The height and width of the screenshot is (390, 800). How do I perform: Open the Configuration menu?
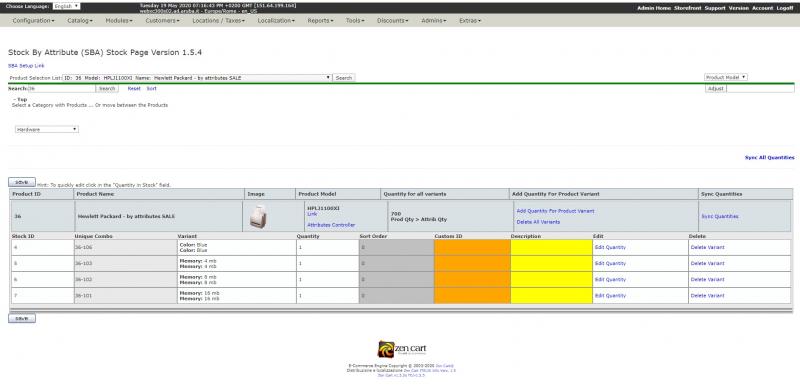pyautogui.click(x=33, y=20)
